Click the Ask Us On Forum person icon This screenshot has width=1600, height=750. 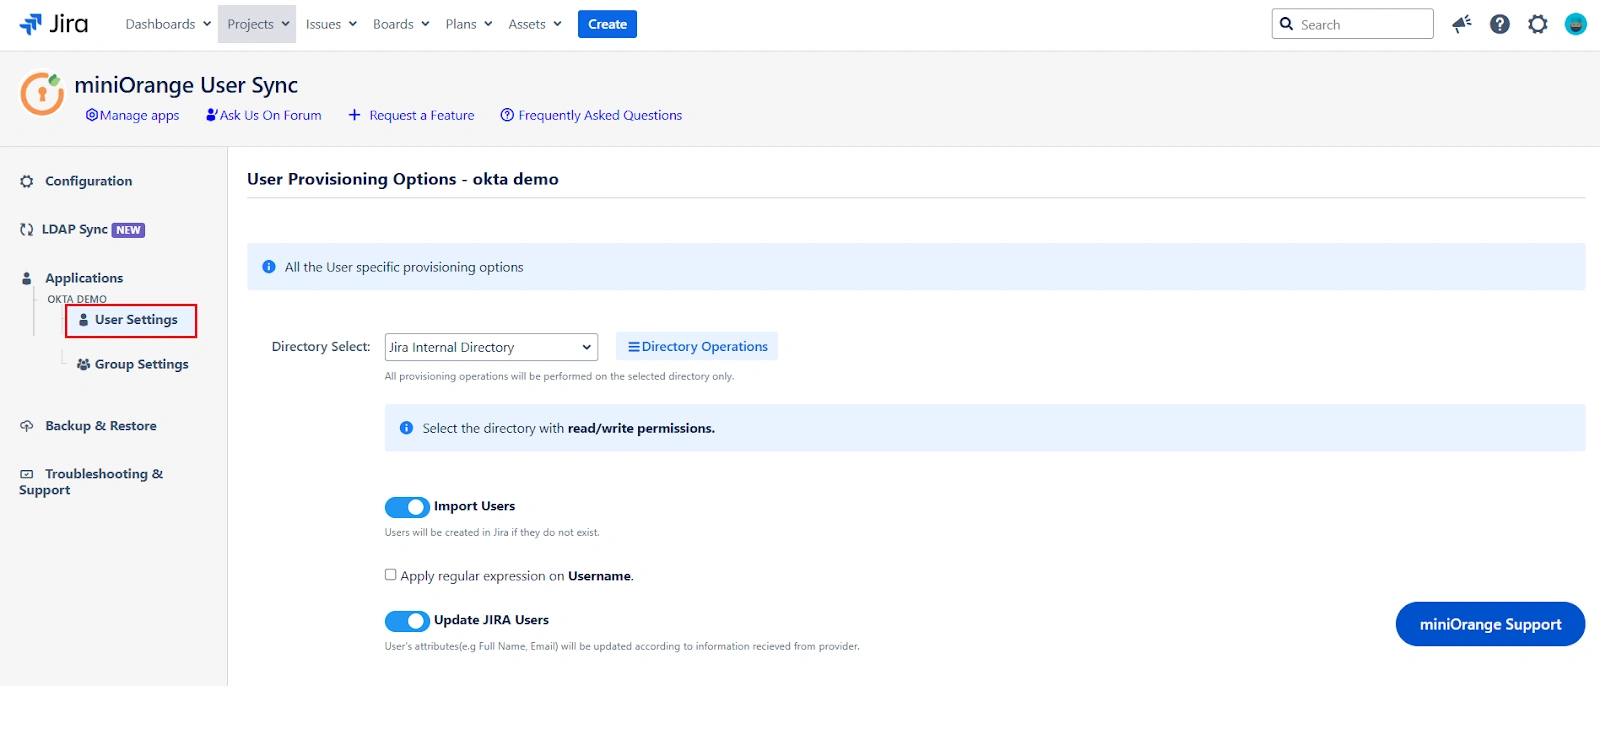pyautogui.click(x=212, y=115)
